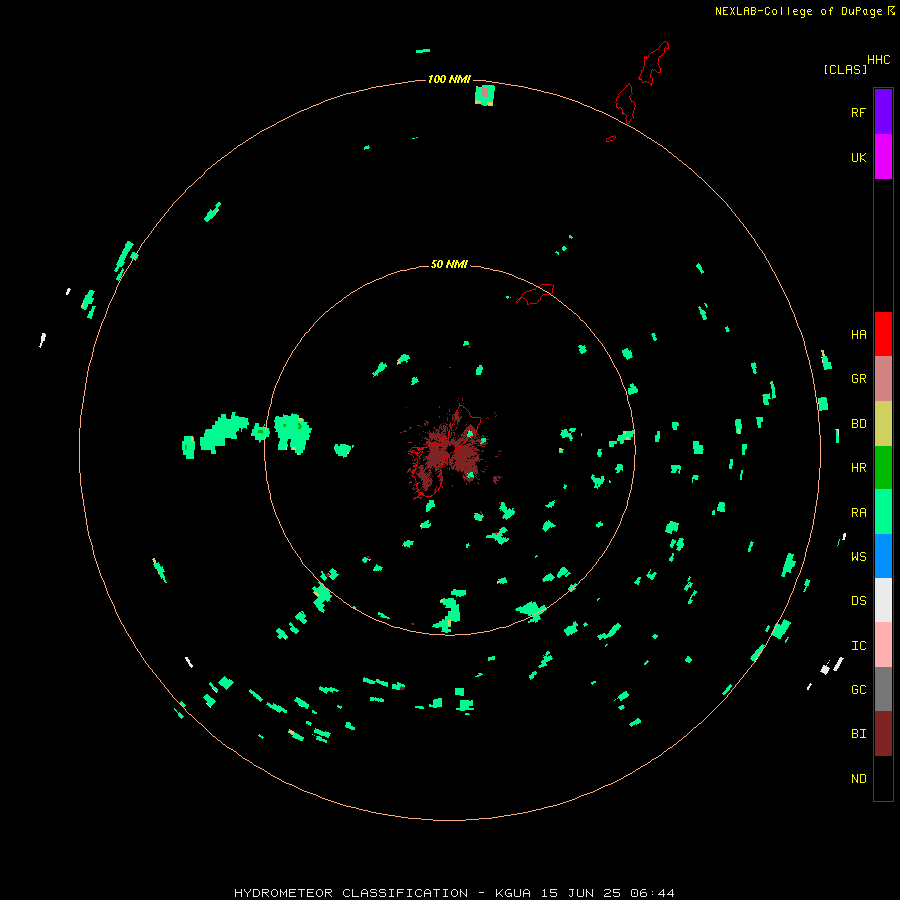Click the black ND legend swatch

(883, 778)
